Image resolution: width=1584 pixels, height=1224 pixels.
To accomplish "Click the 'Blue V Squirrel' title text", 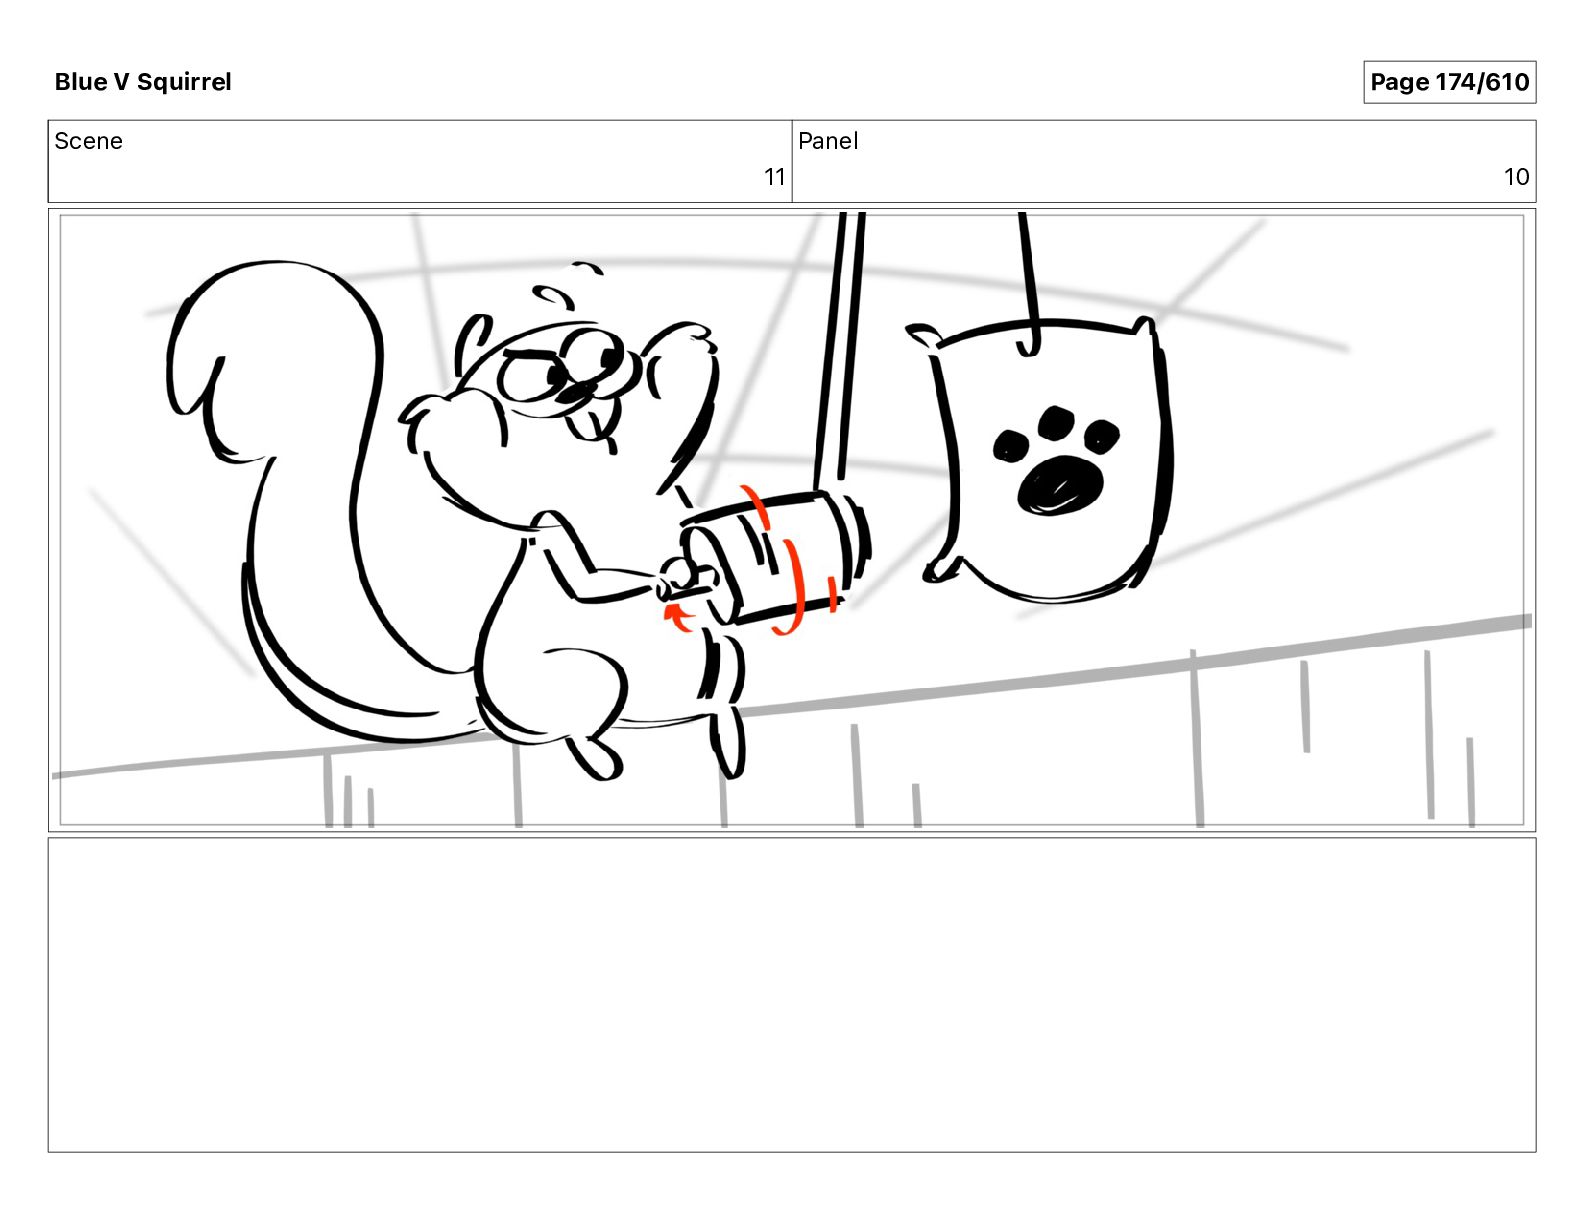I will pos(143,82).
